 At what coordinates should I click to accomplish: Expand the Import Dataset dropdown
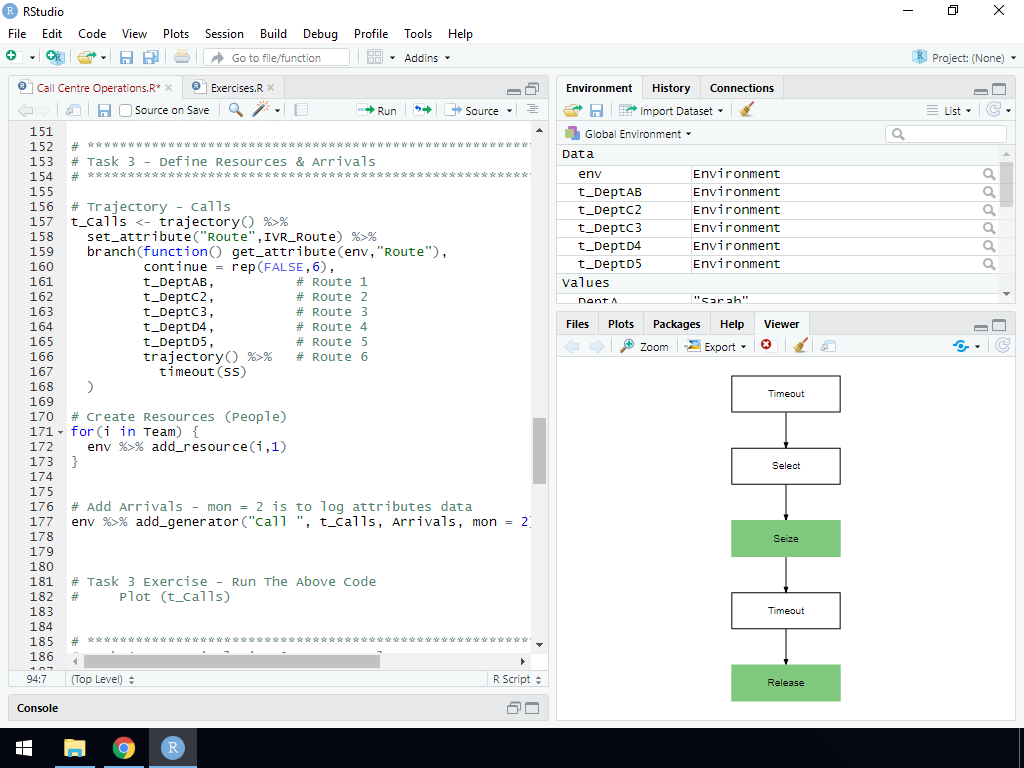(x=670, y=110)
